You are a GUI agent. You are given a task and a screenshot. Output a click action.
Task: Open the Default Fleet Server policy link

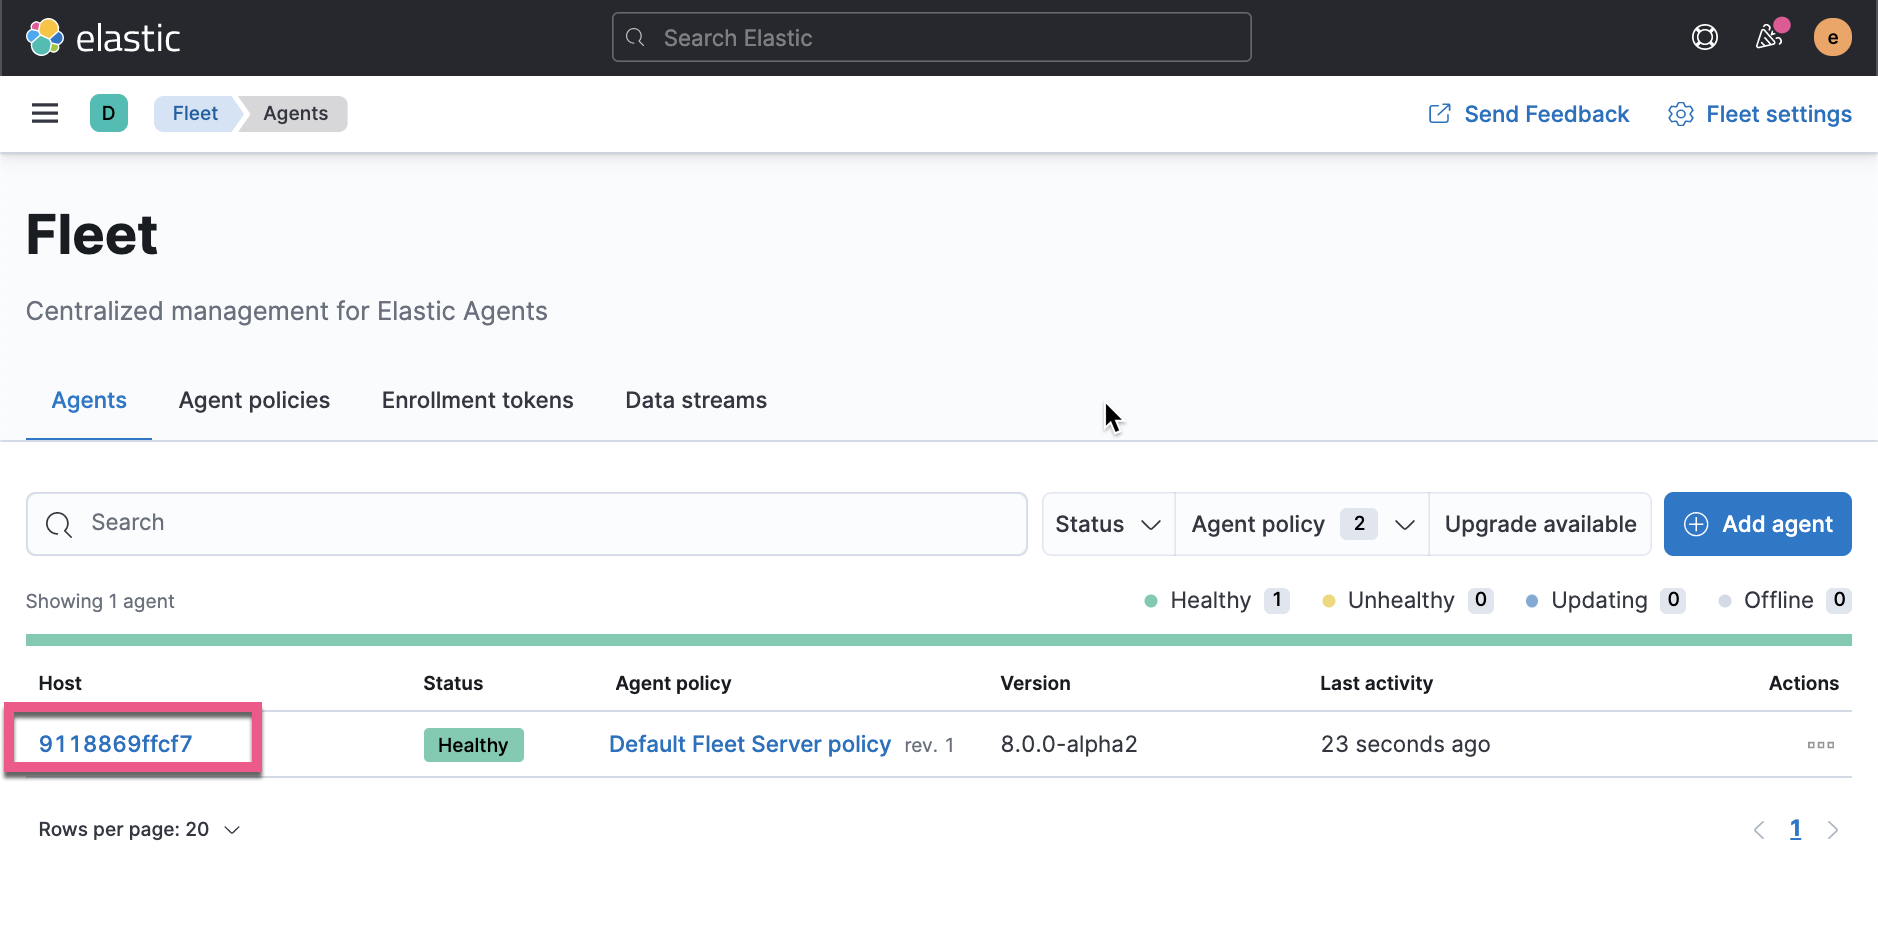click(749, 743)
